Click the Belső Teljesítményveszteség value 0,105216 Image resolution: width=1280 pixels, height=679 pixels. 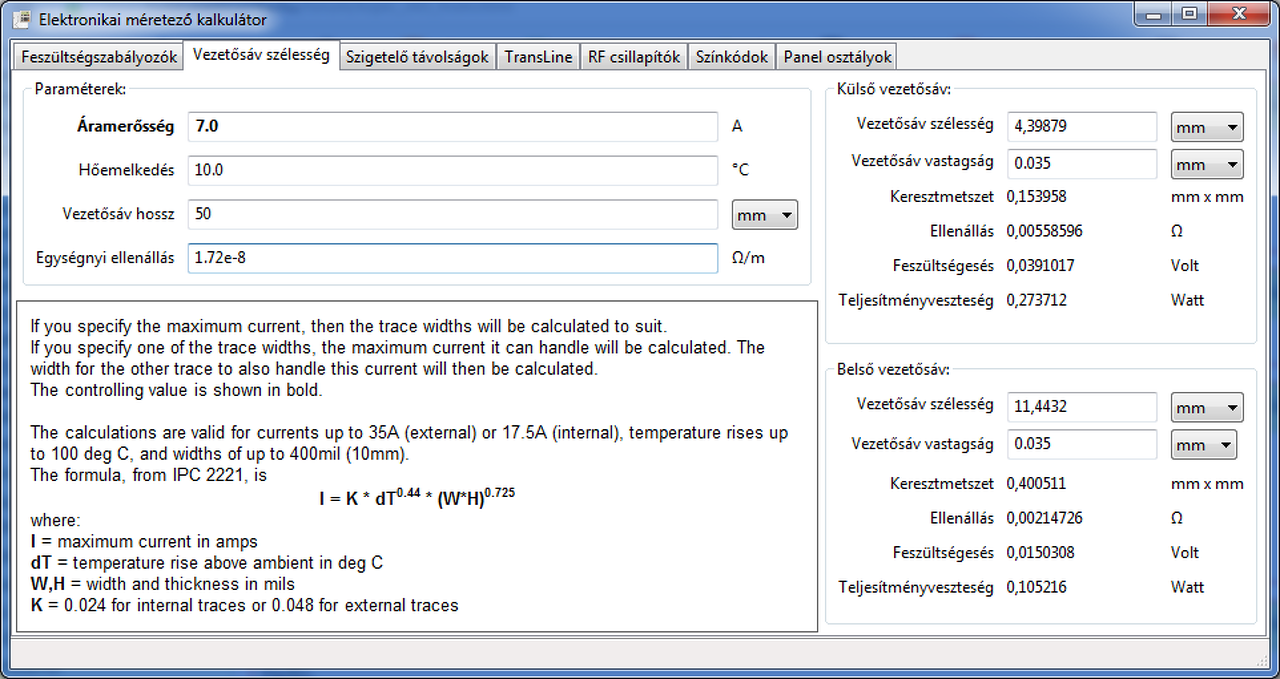pyautogui.click(x=1036, y=587)
